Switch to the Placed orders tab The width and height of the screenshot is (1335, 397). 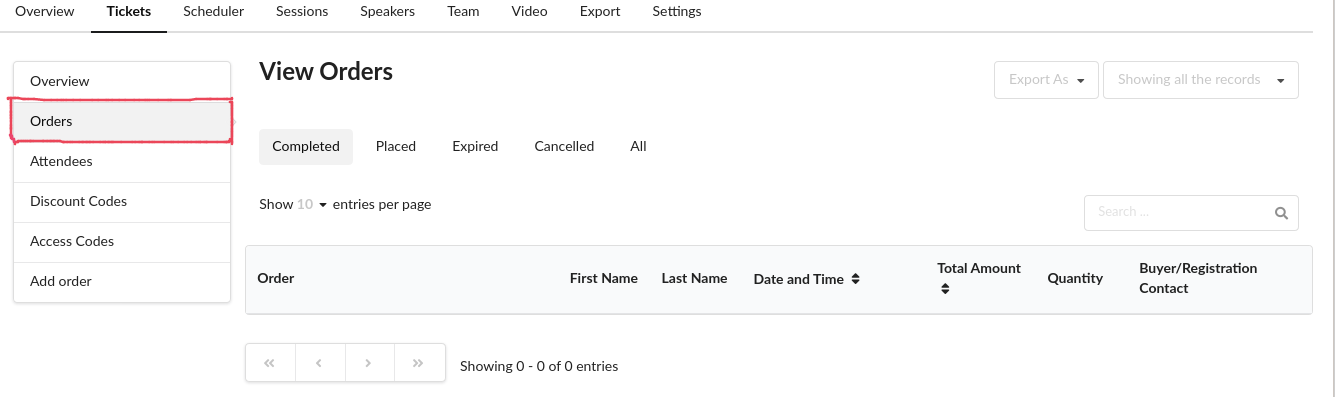(396, 146)
